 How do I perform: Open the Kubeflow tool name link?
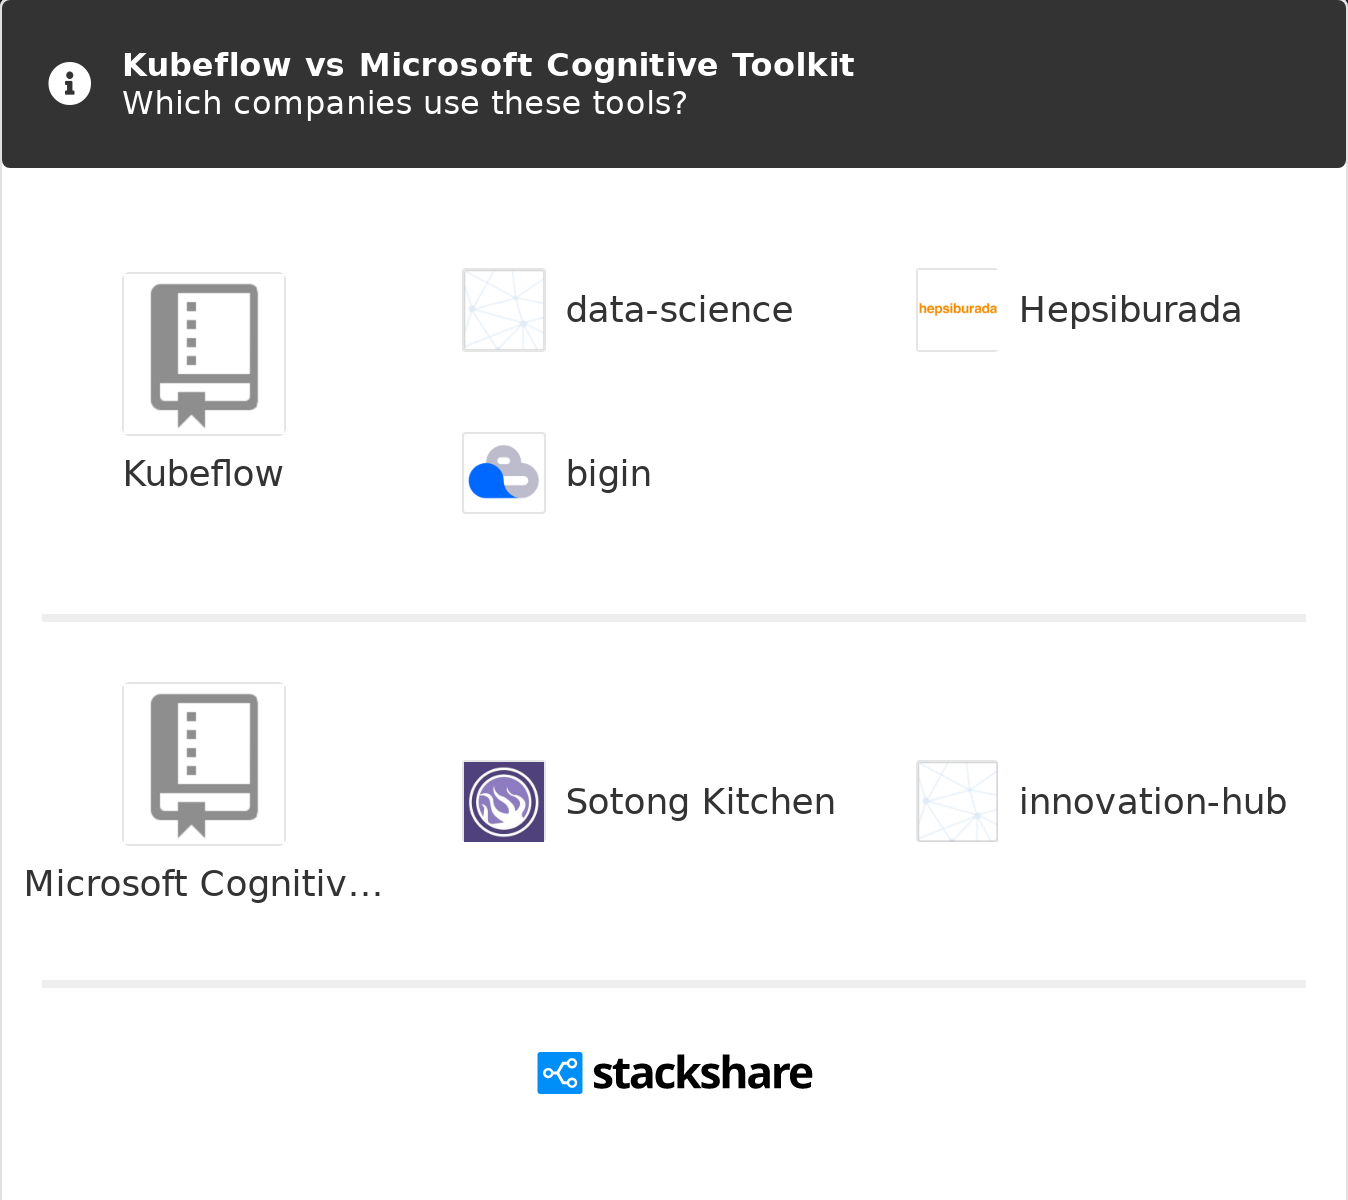point(203,474)
